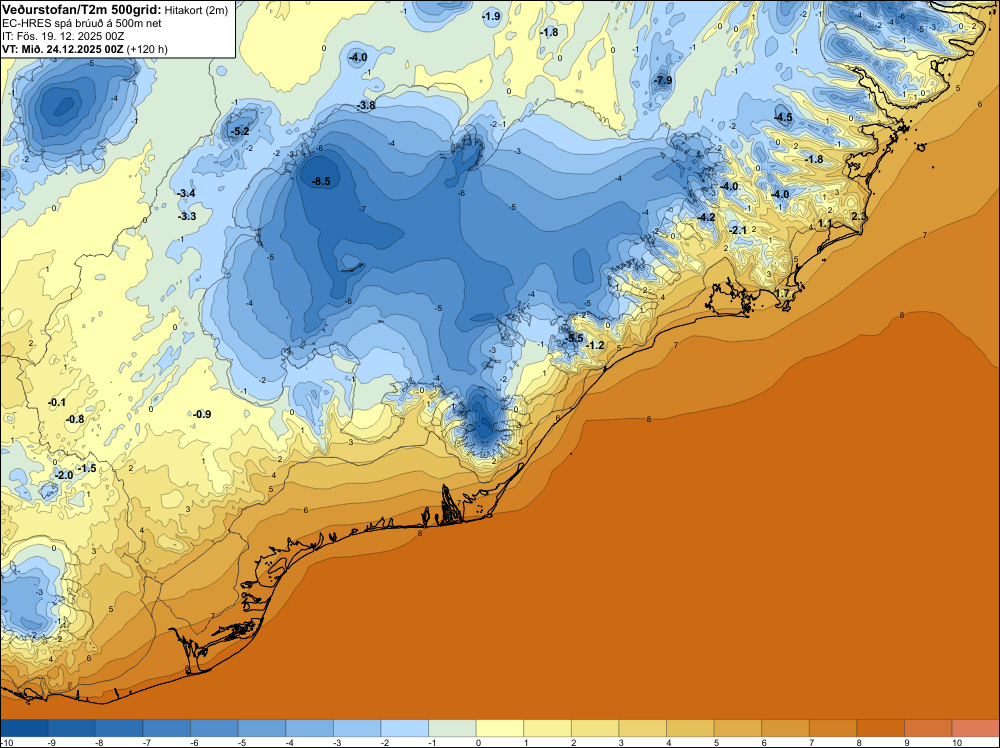The image size is (1000, 748).
Task: Click the 'Hitakort (2m)' label in the header
Action: coord(196,10)
